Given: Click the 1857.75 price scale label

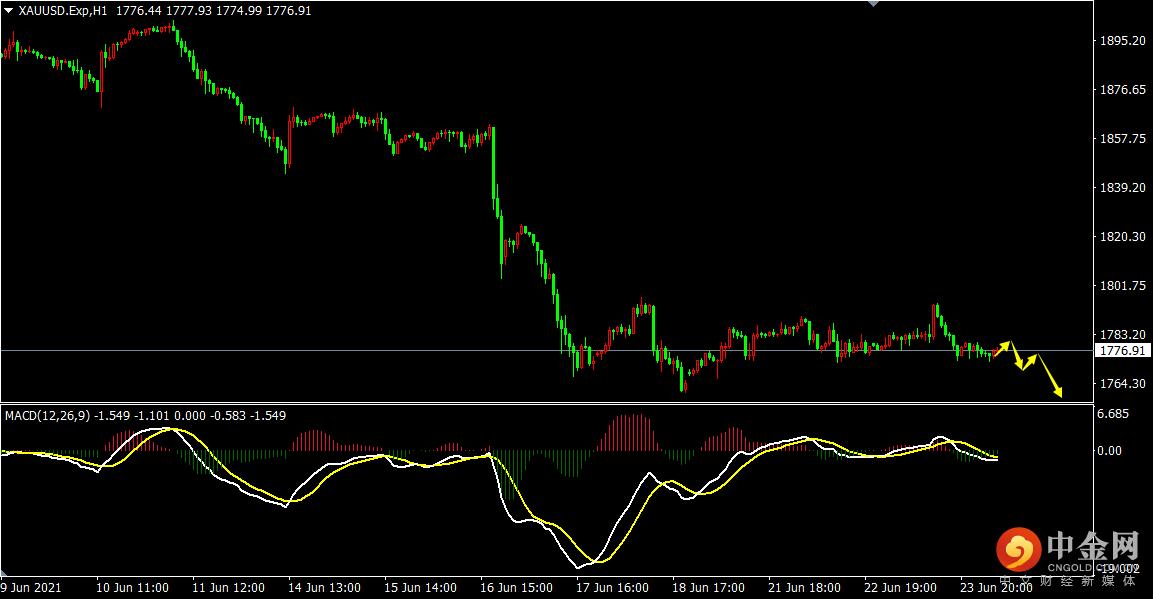Looking at the screenshot, I should [1122, 139].
